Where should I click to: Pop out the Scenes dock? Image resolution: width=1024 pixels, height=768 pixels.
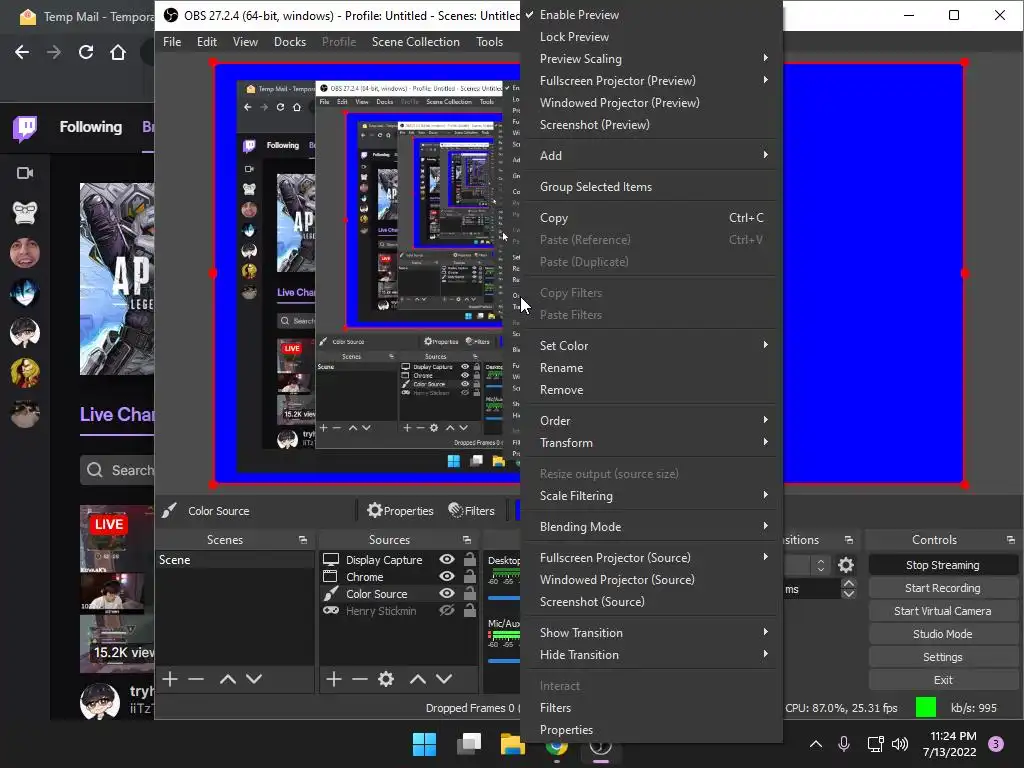tap(302, 540)
